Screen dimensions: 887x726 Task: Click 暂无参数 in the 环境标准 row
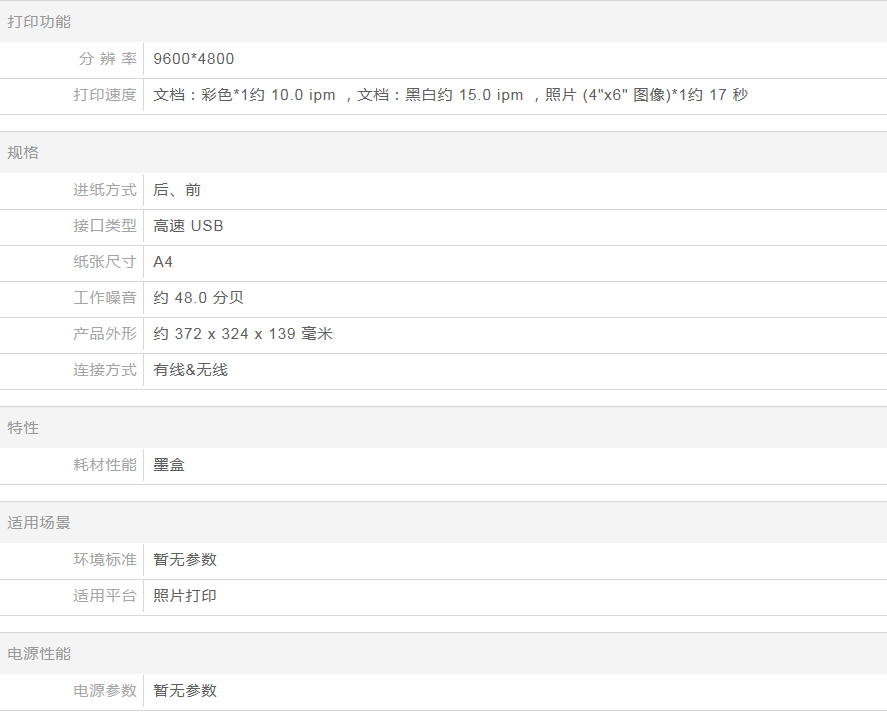[185, 560]
